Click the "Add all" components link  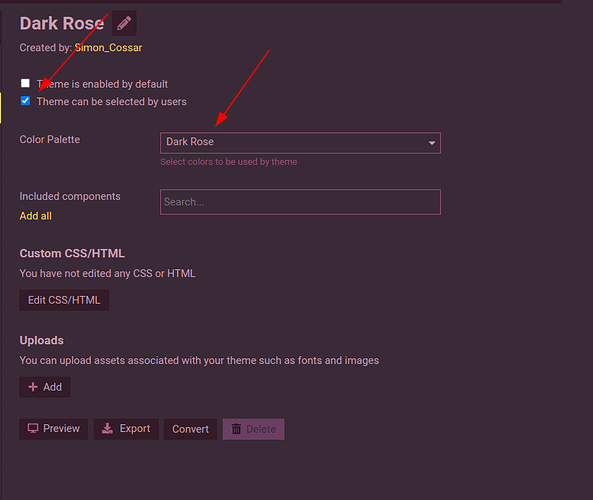[36, 216]
